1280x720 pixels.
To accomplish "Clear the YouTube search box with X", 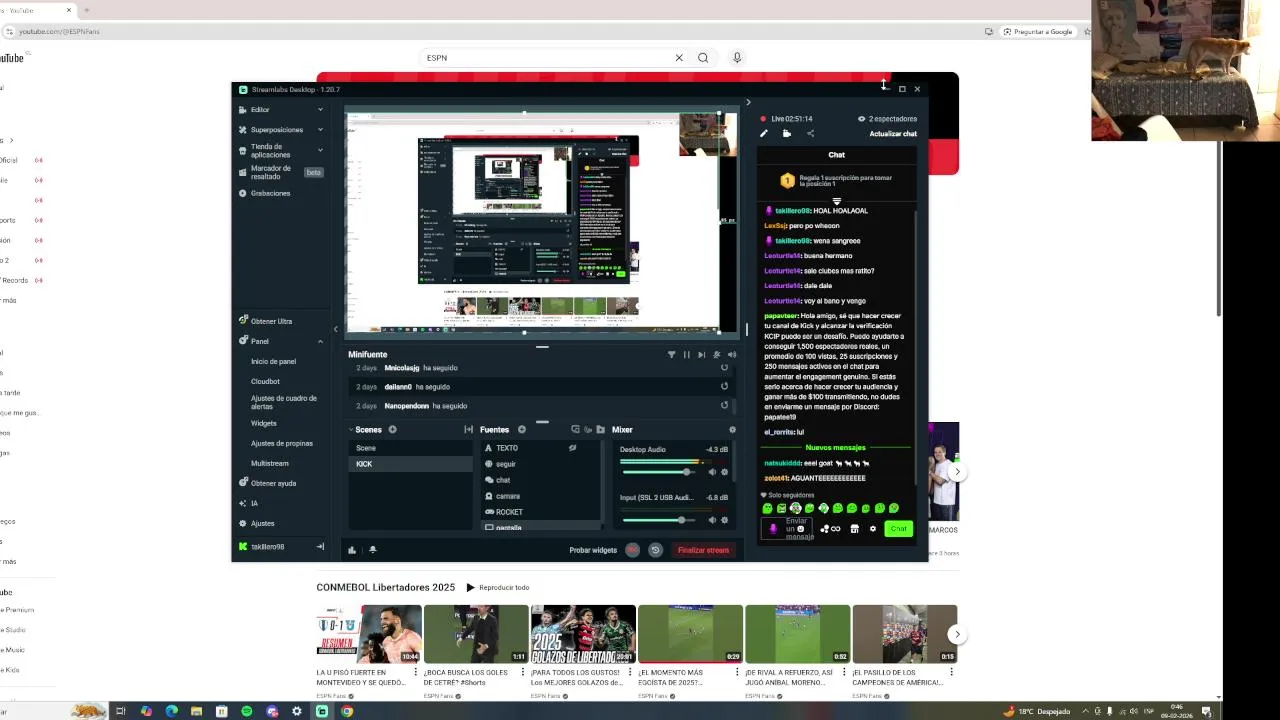I will [x=679, y=58].
